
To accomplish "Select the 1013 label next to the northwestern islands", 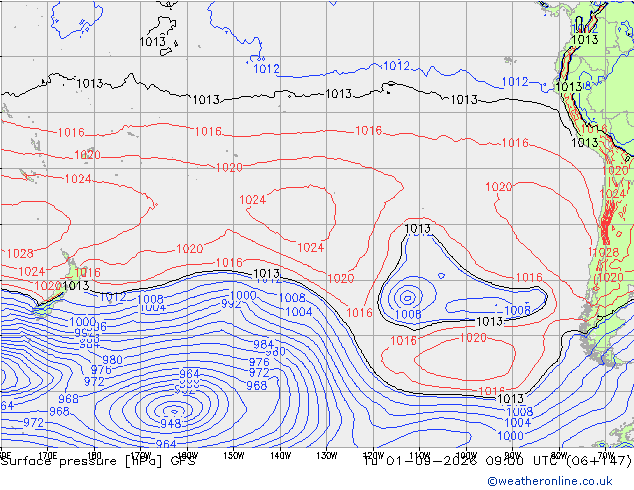I will click(152, 42).
